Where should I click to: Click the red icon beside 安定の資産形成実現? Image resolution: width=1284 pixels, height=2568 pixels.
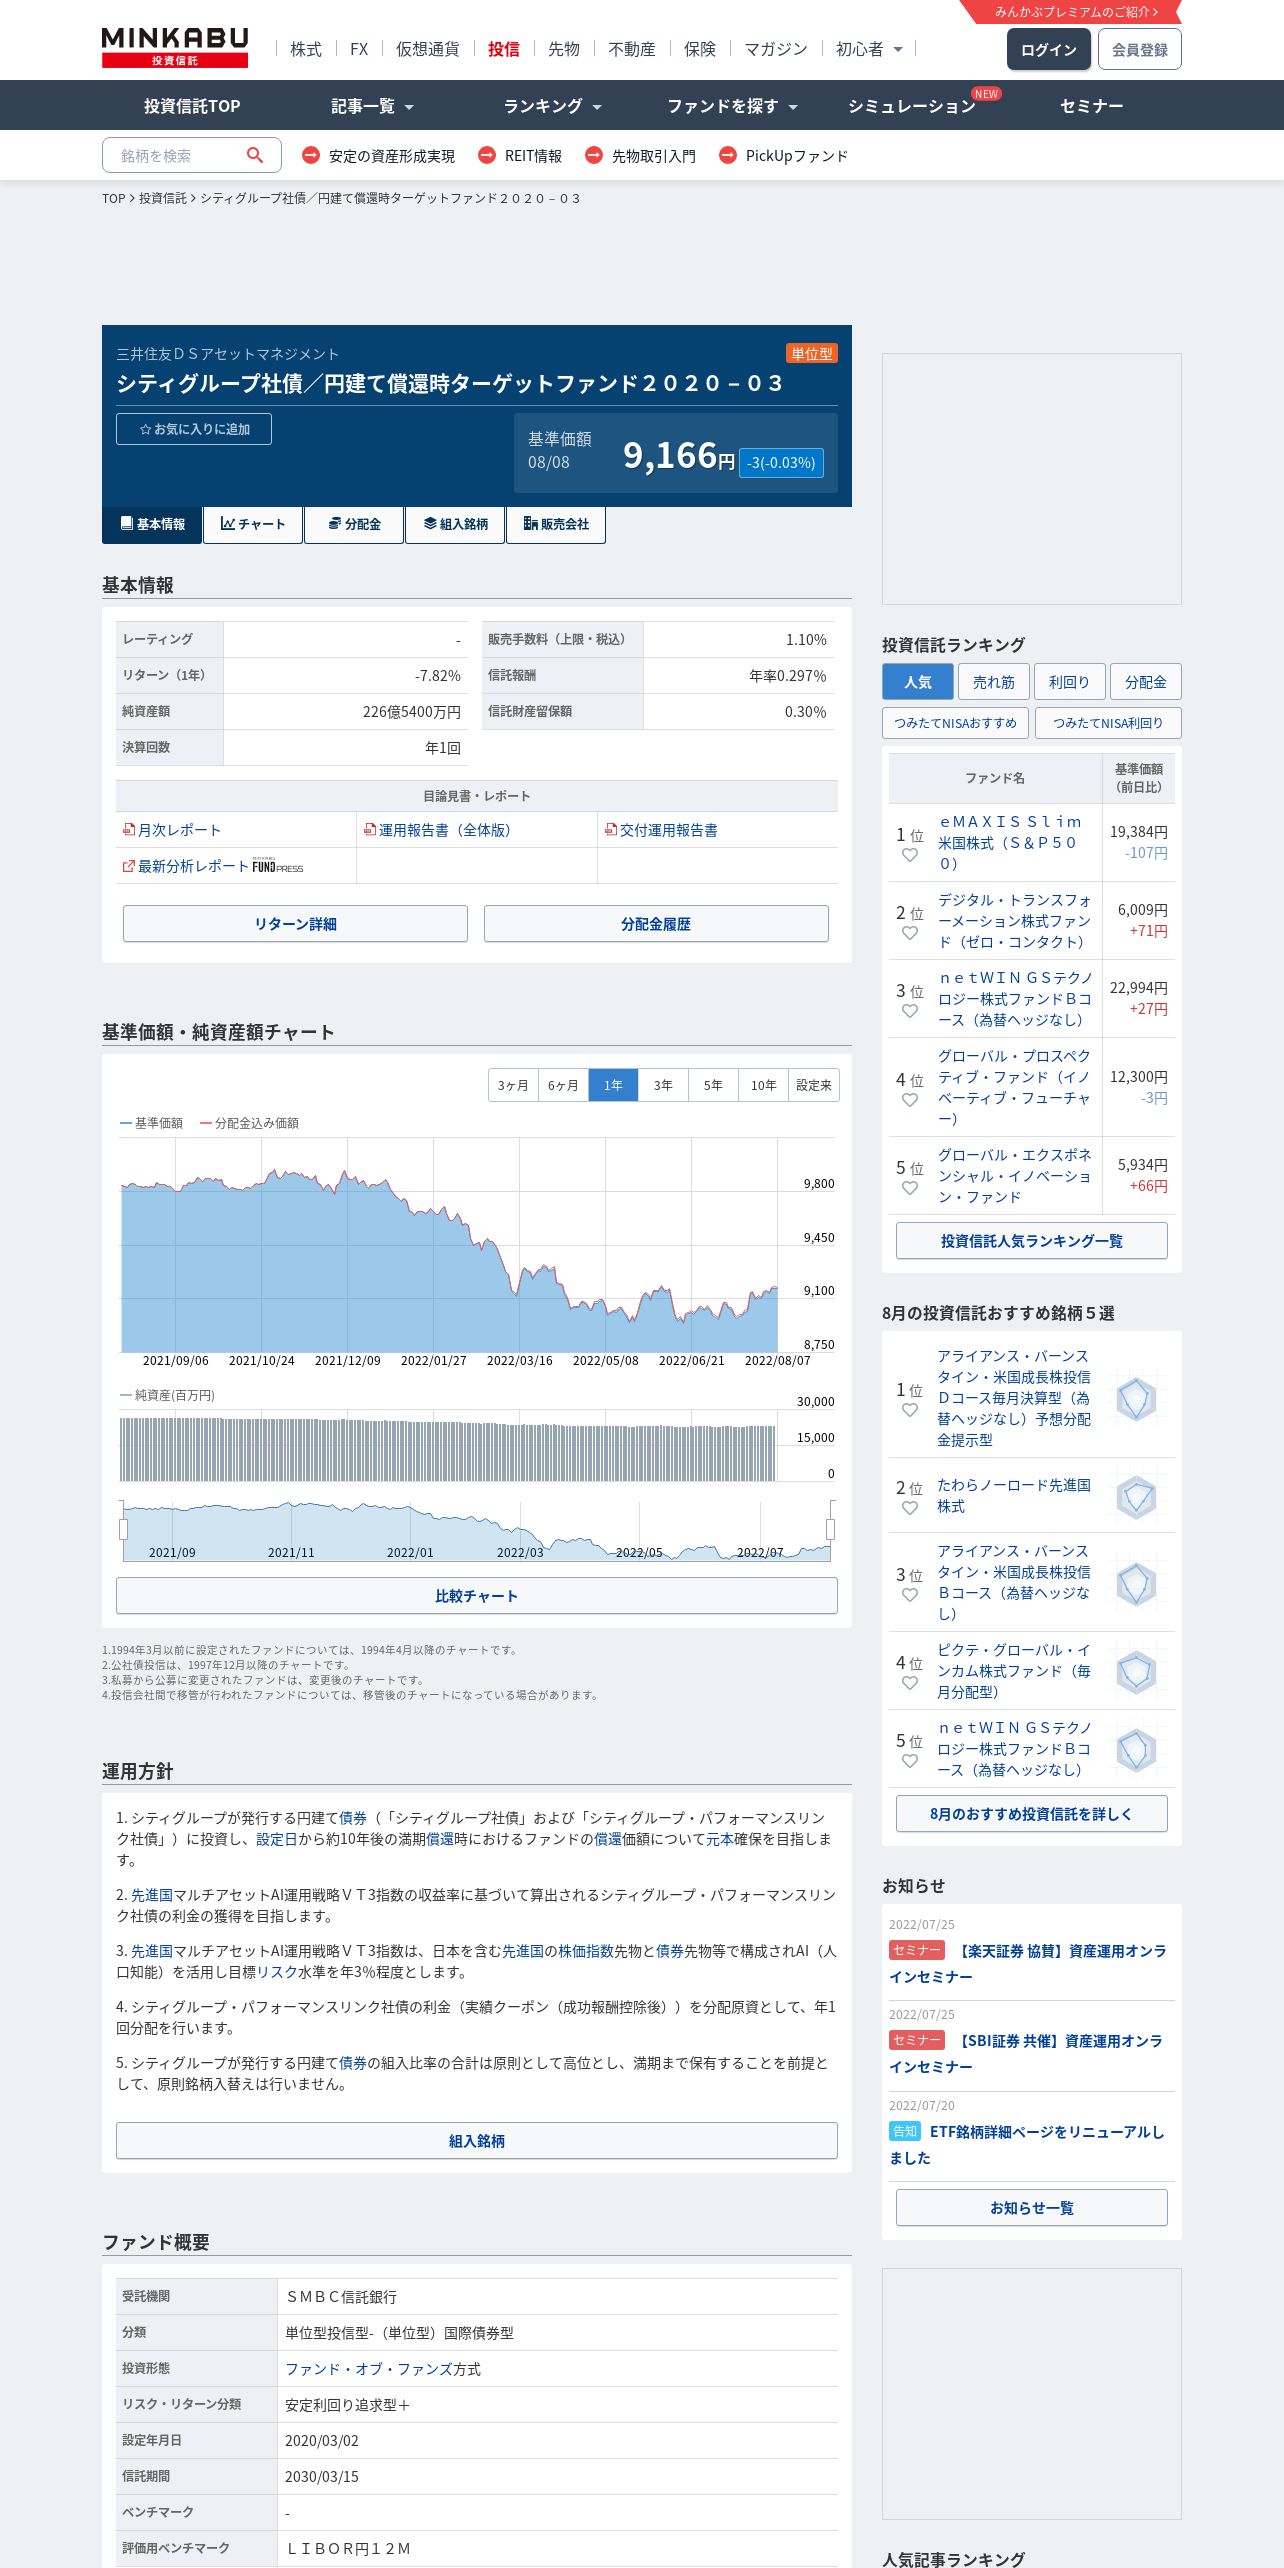(x=311, y=155)
